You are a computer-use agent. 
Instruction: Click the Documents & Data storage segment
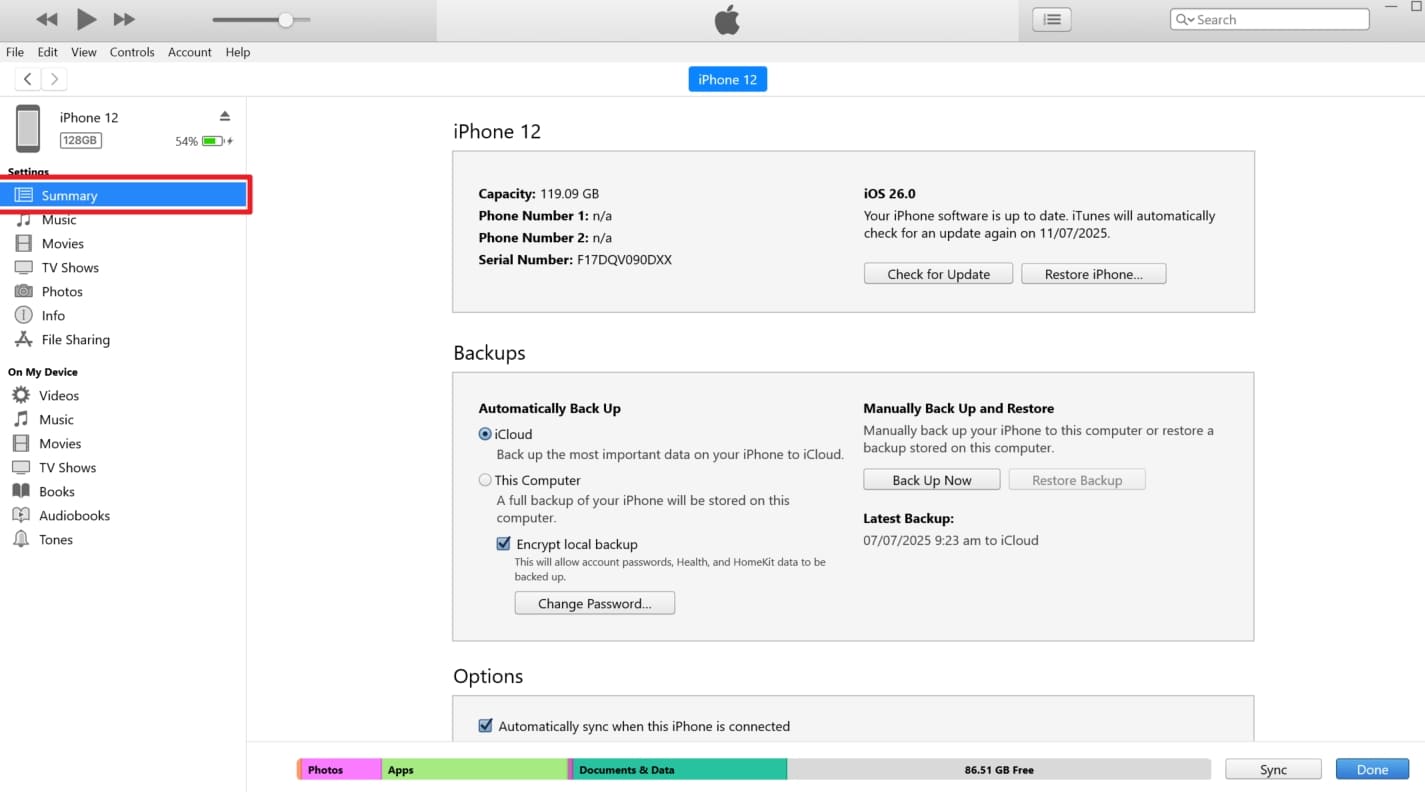click(x=680, y=770)
